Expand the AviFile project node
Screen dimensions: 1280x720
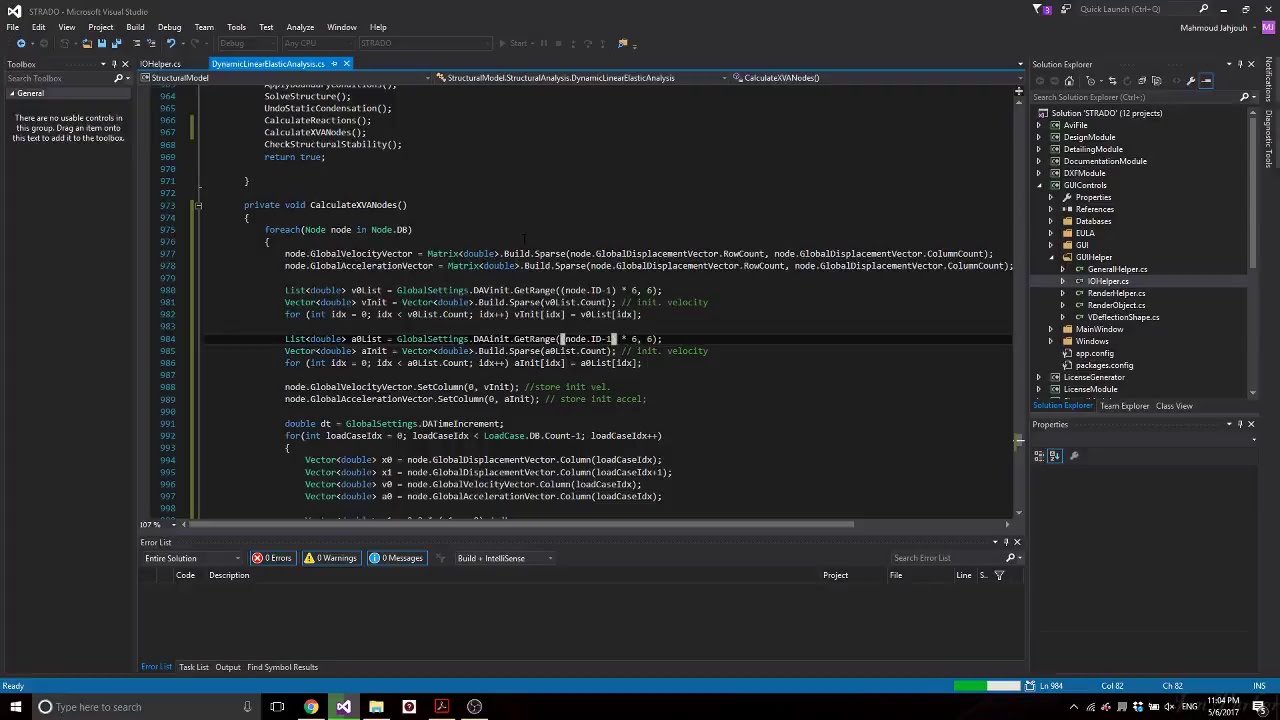(1039, 125)
